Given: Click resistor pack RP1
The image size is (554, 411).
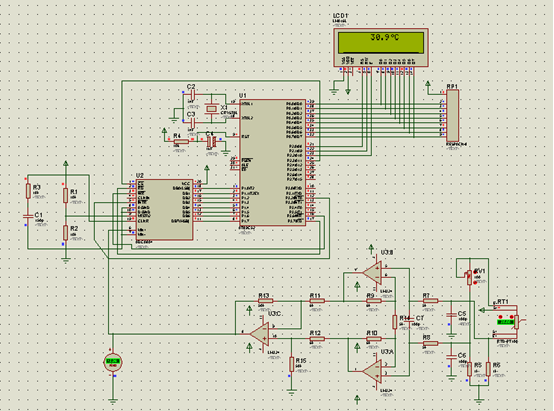Looking at the screenshot, I should pos(453,116).
